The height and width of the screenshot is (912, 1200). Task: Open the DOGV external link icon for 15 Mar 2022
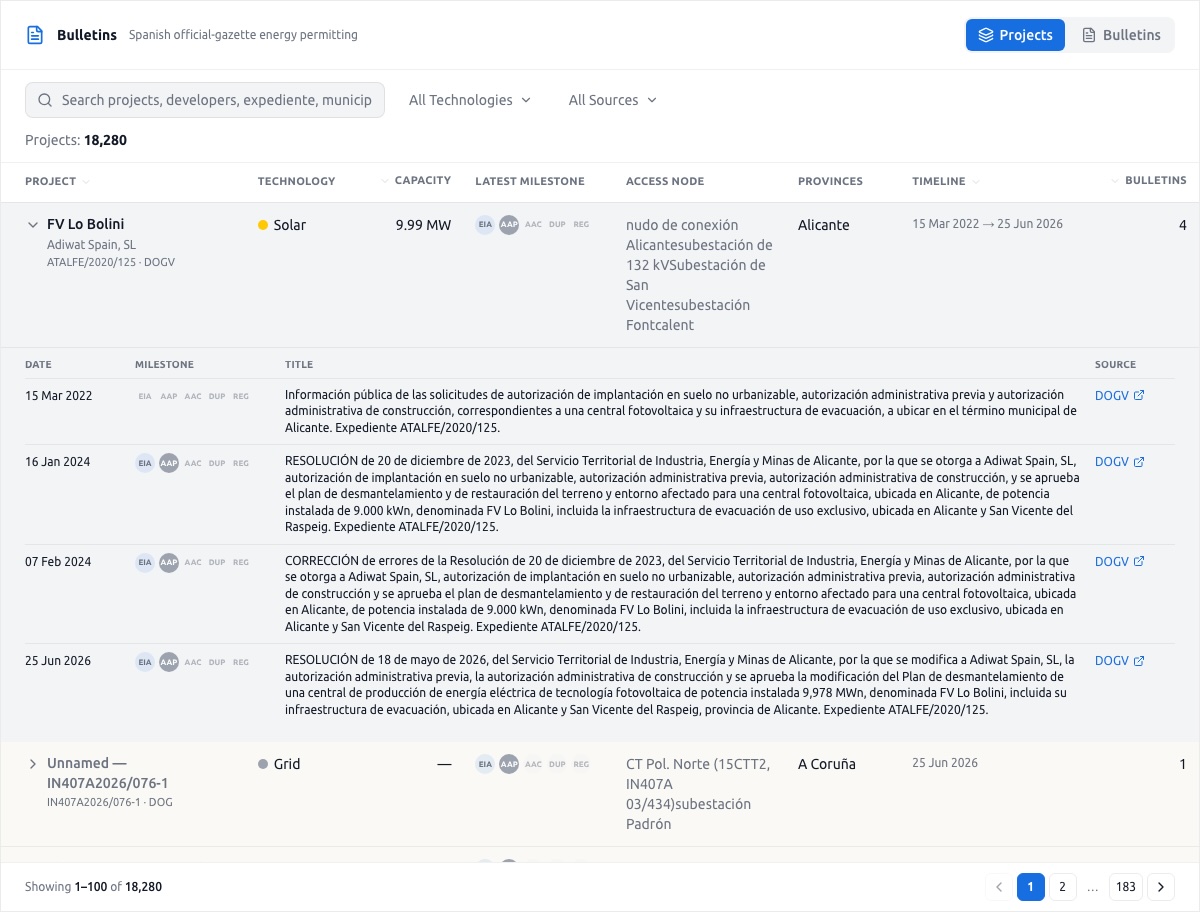click(1138, 395)
